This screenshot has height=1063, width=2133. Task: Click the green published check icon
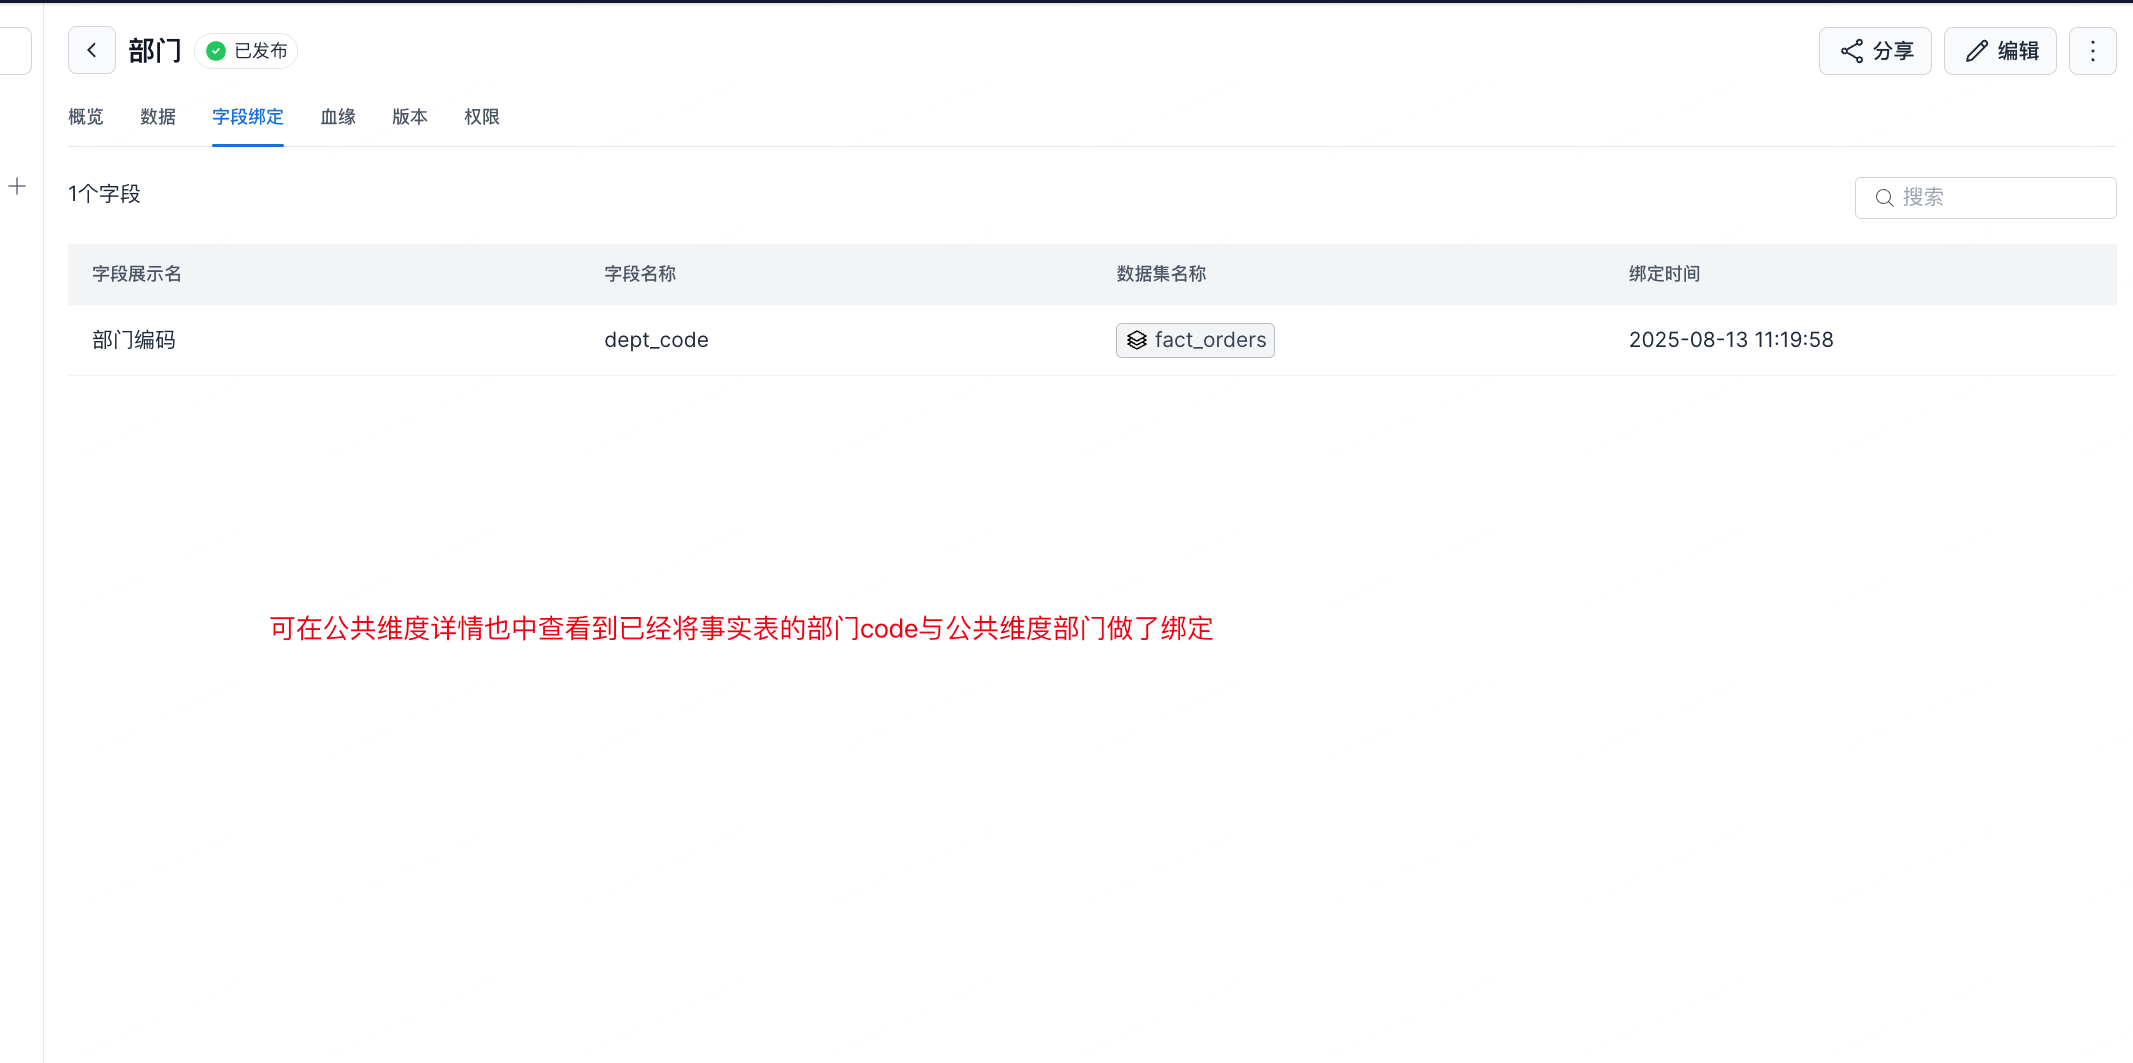216,51
